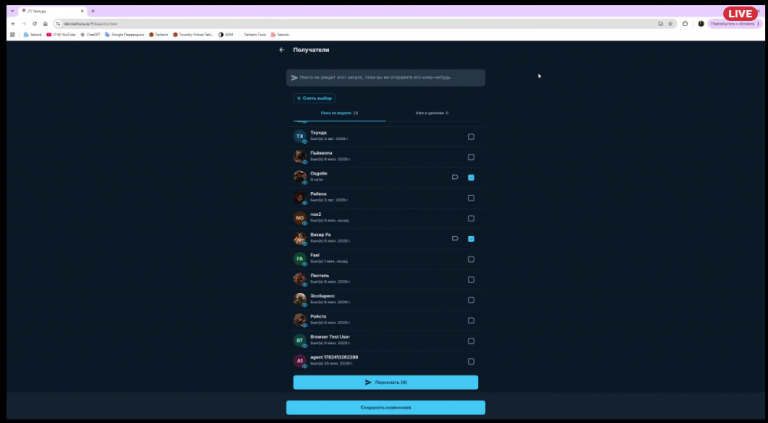The width and height of the screenshot is (768, 423).
Task: Open a new browser tab with plus
Action: (93, 11)
